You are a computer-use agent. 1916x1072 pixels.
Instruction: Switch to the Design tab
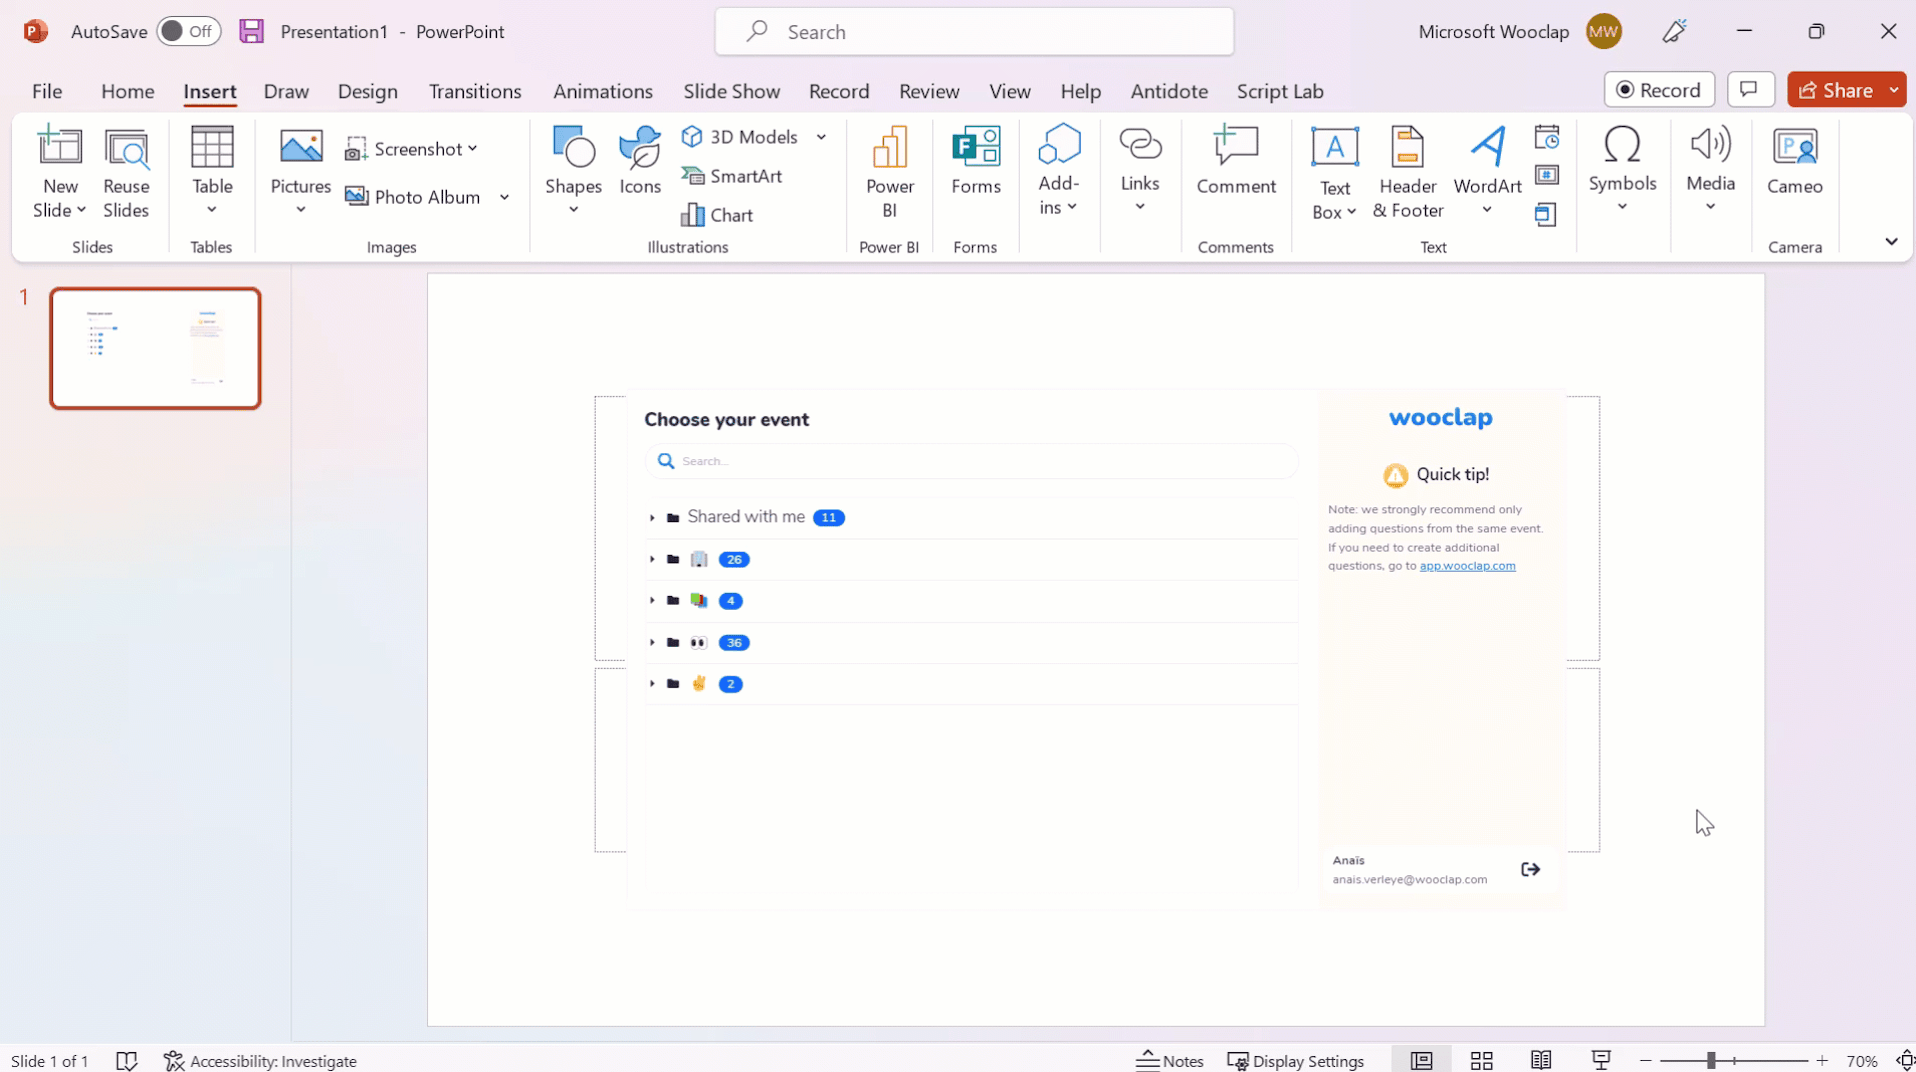[x=368, y=91]
